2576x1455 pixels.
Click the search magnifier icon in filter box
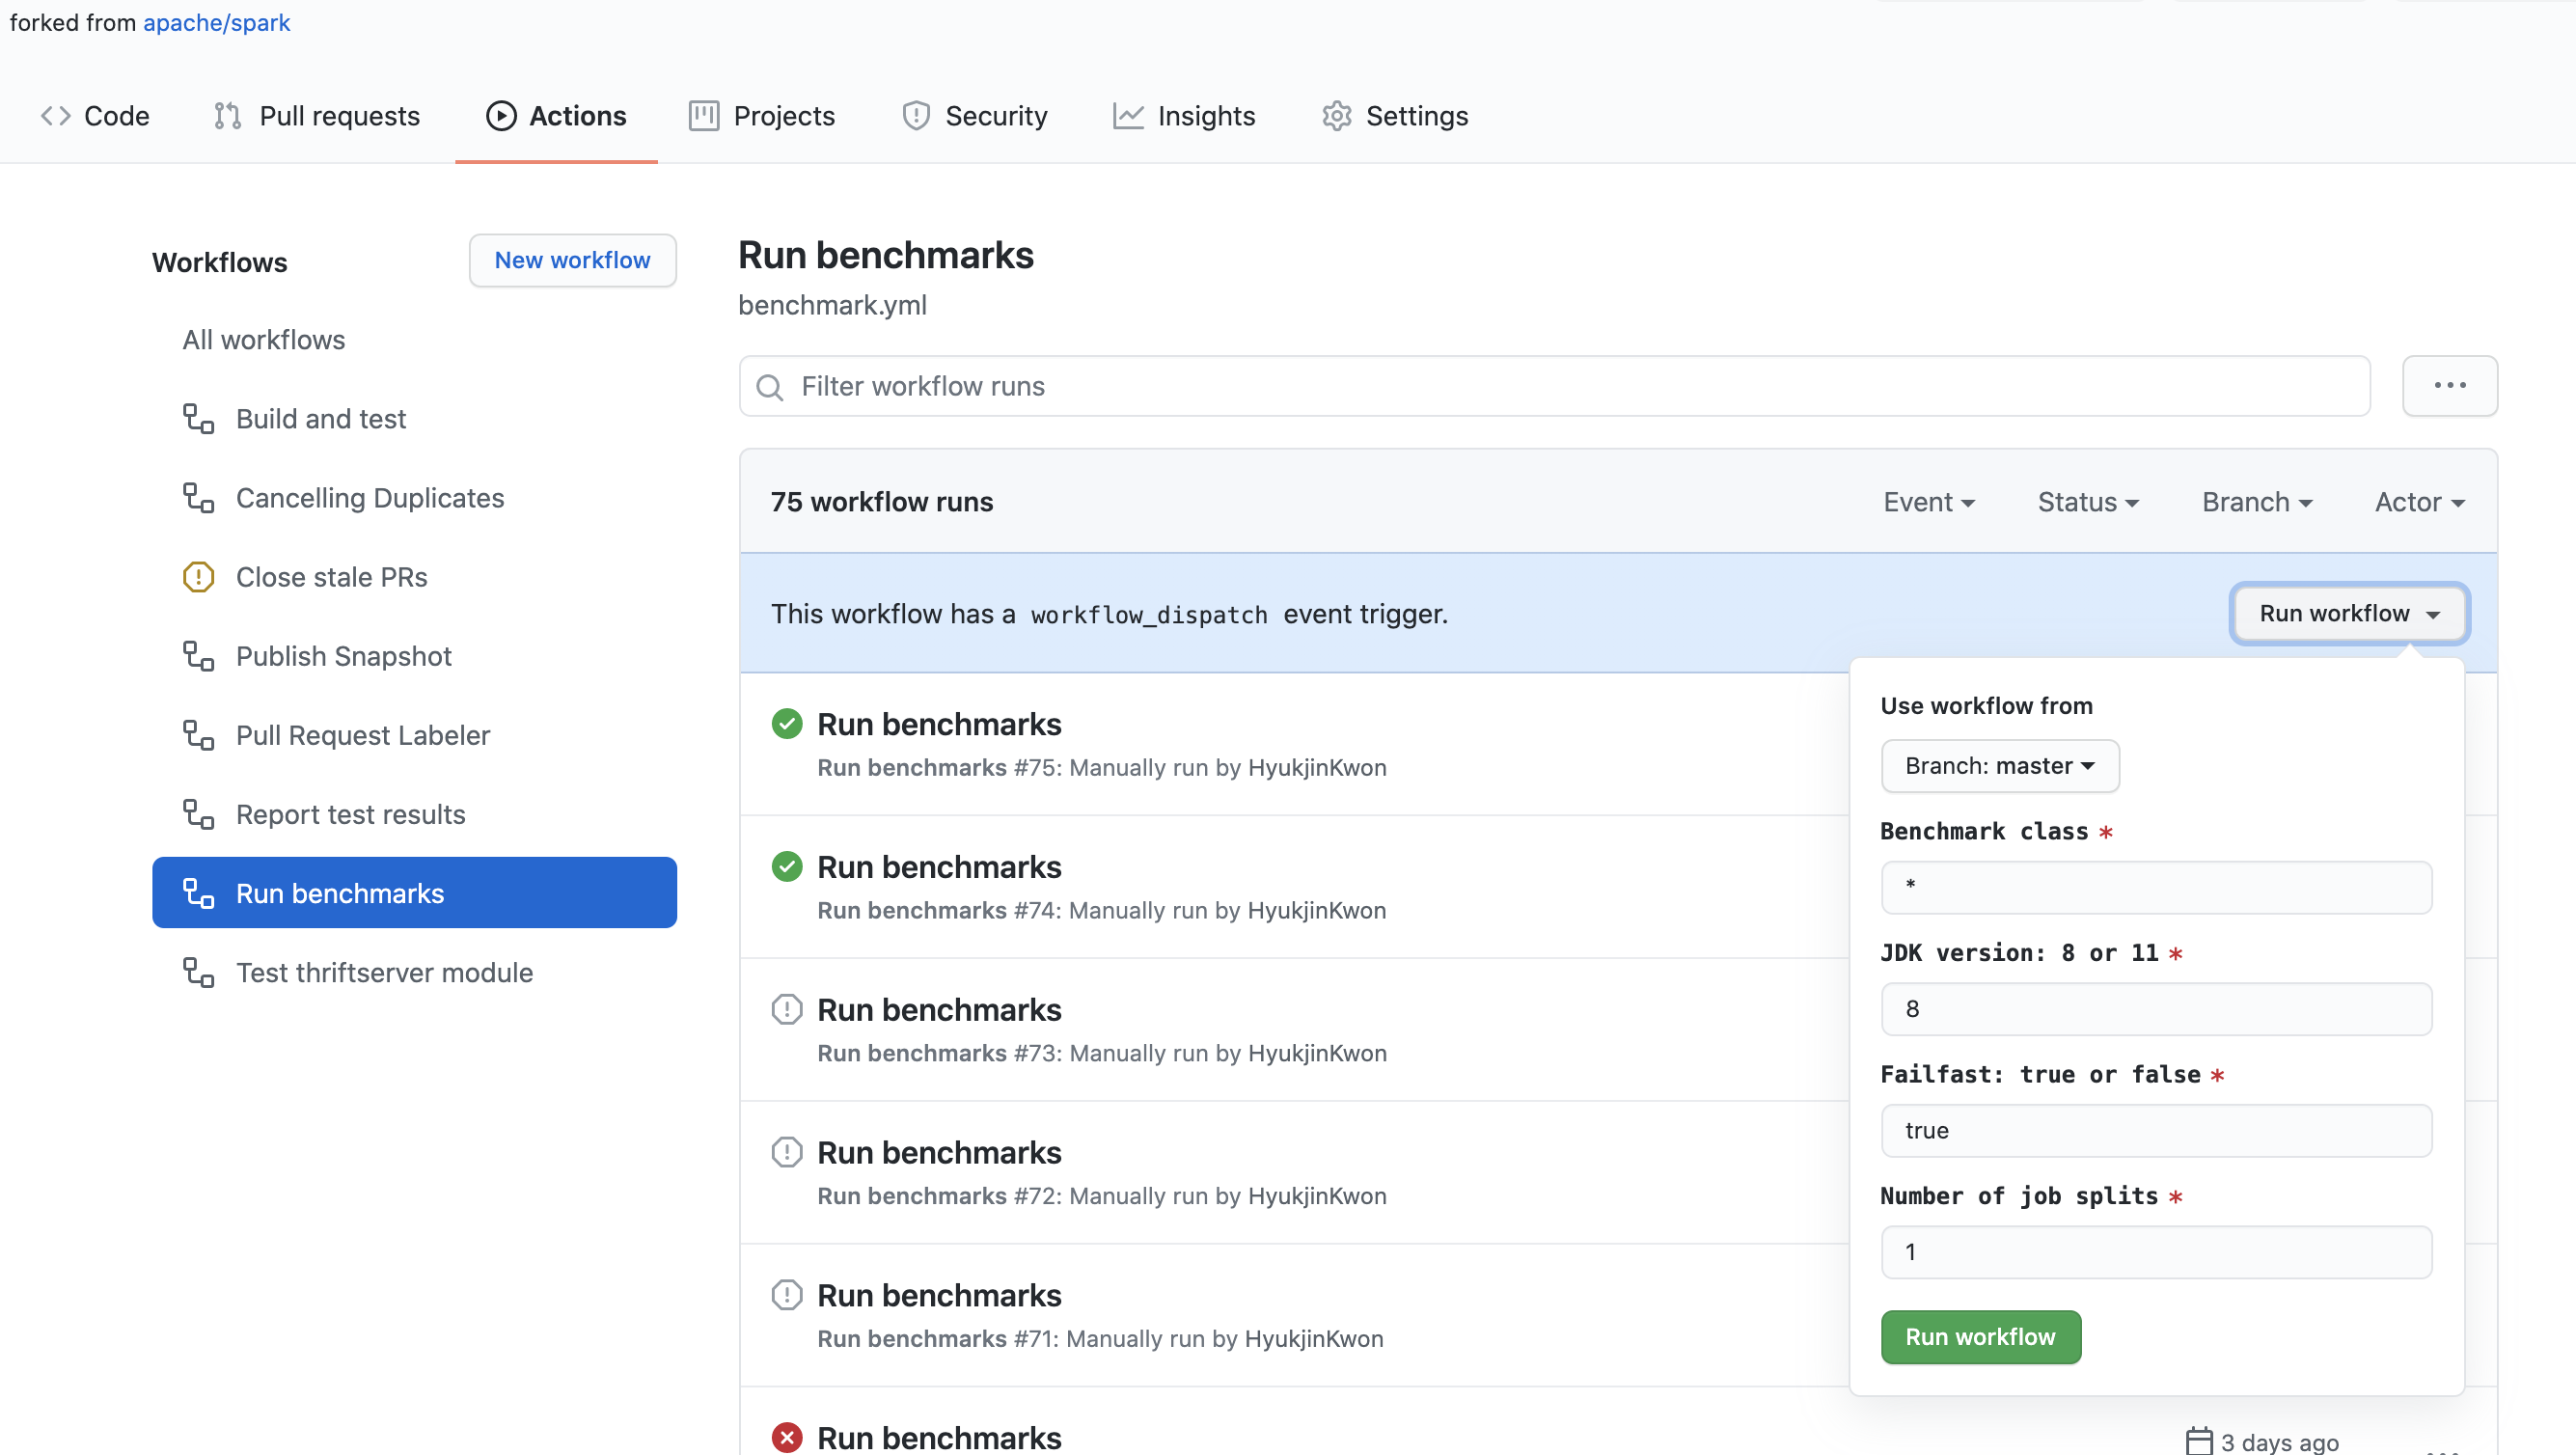pyautogui.click(x=769, y=387)
